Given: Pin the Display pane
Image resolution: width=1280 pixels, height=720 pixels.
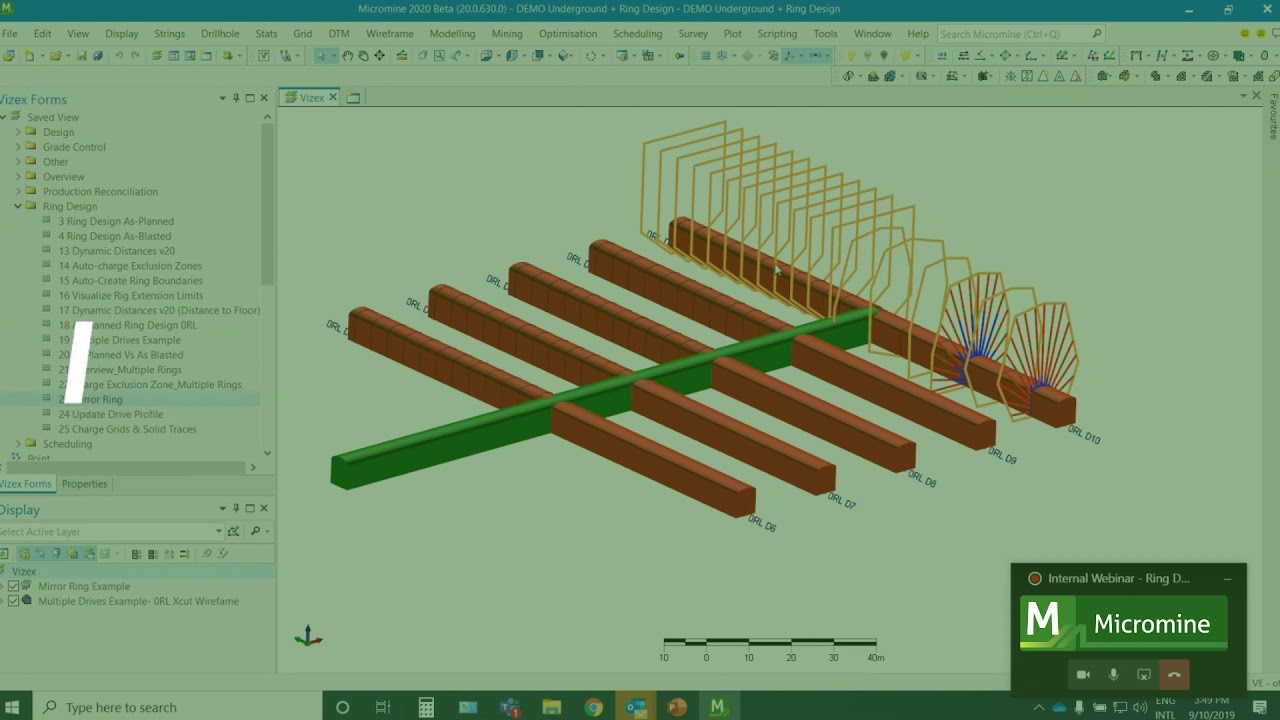Looking at the screenshot, I should (x=236, y=508).
